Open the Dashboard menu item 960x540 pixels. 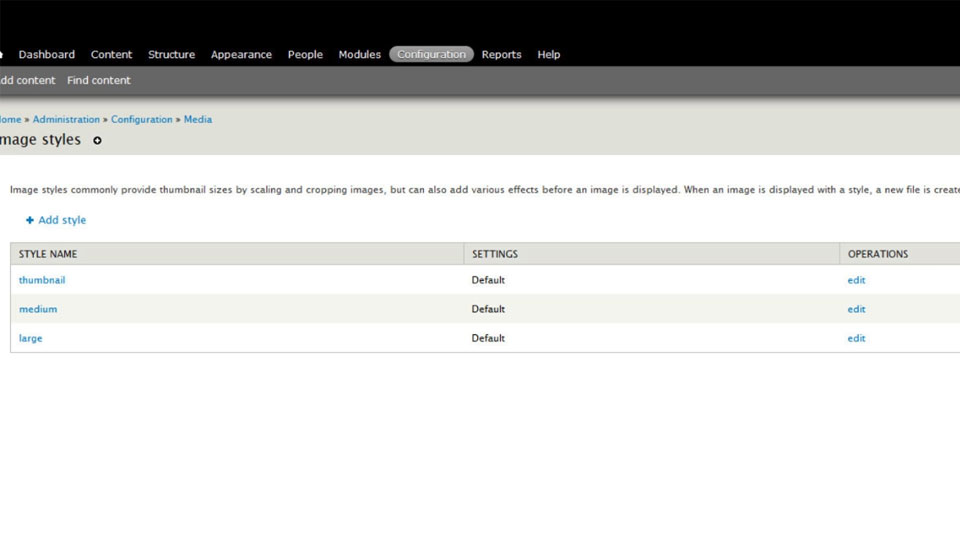coord(47,54)
